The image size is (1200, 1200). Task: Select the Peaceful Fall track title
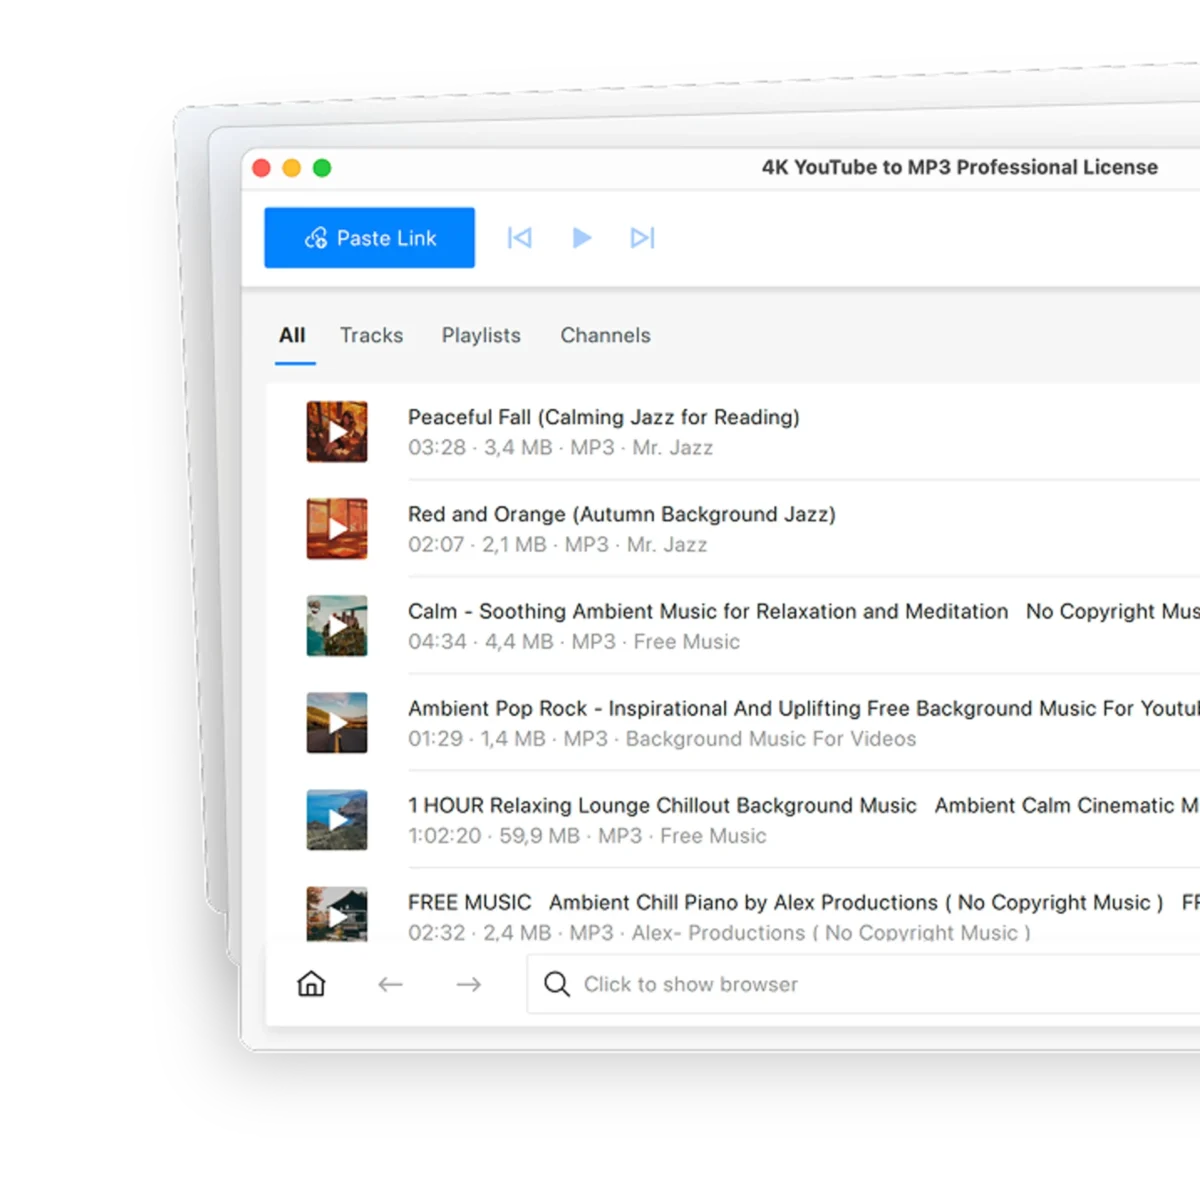[x=604, y=417]
